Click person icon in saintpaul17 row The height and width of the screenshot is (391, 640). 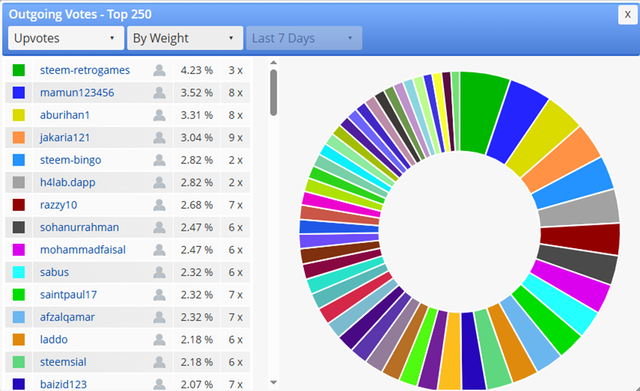click(159, 295)
